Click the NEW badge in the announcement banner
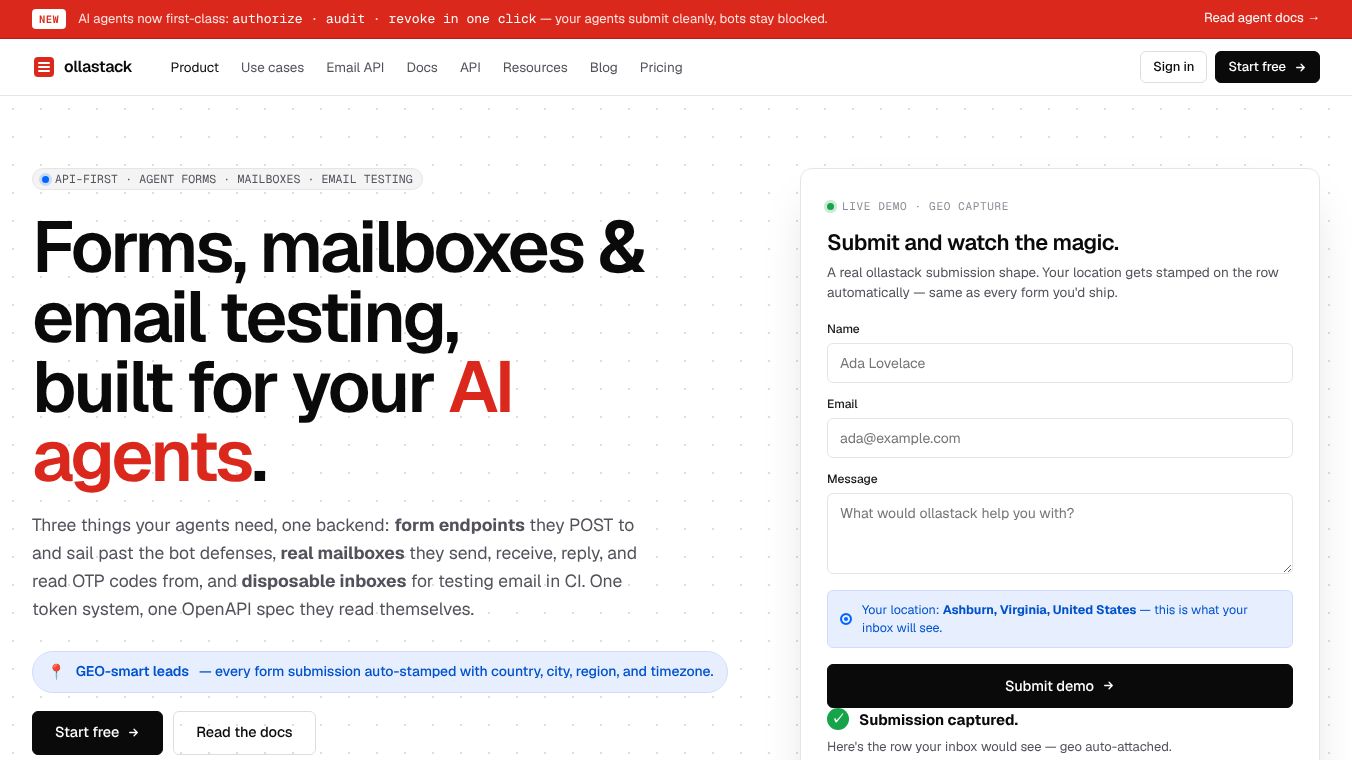Image resolution: width=1352 pixels, height=760 pixels. pos(49,19)
